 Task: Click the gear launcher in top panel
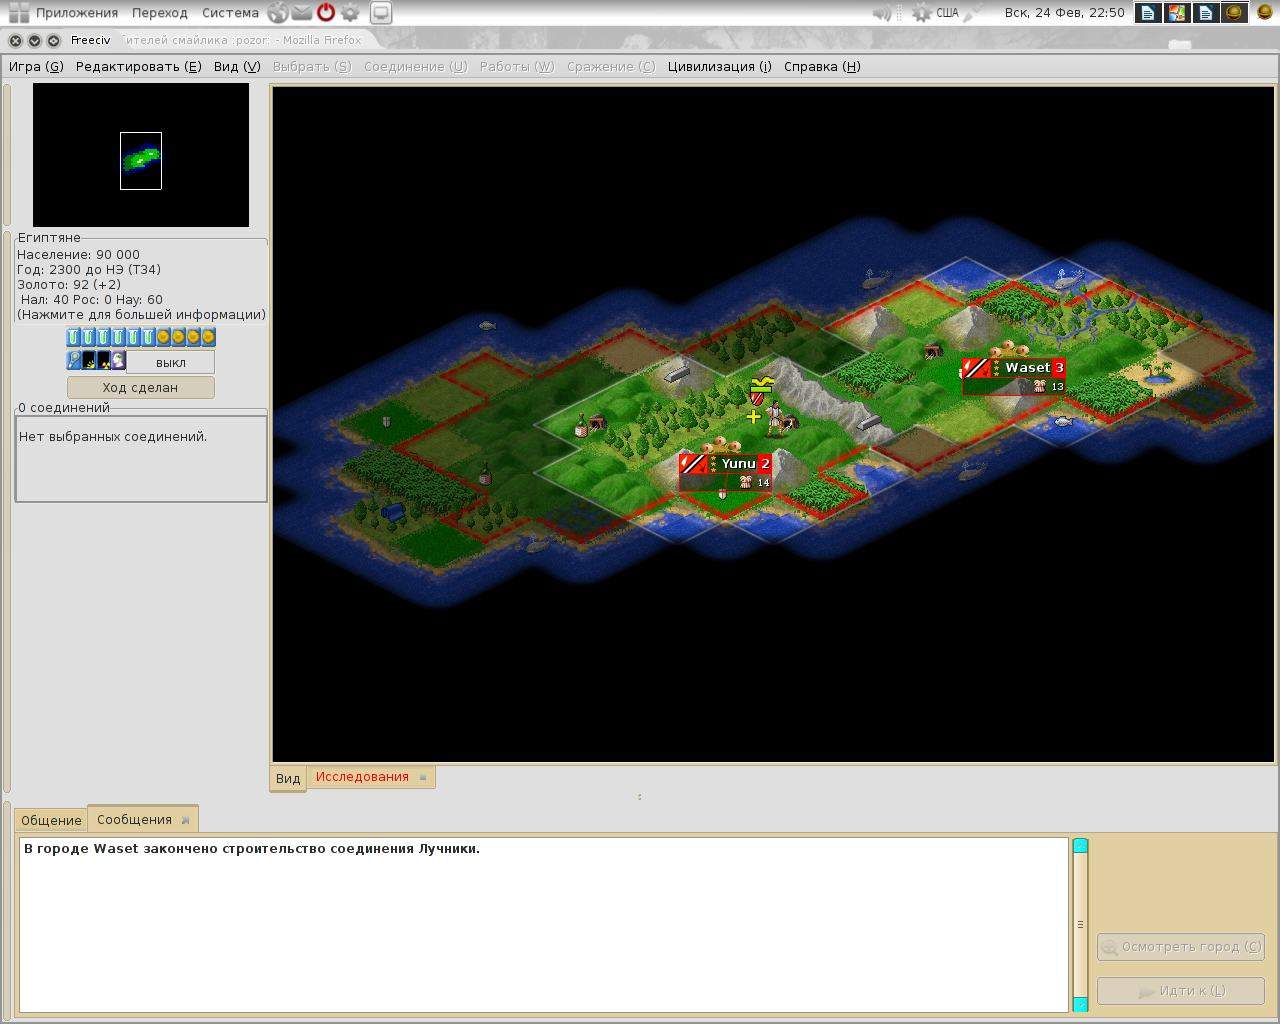click(350, 13)
